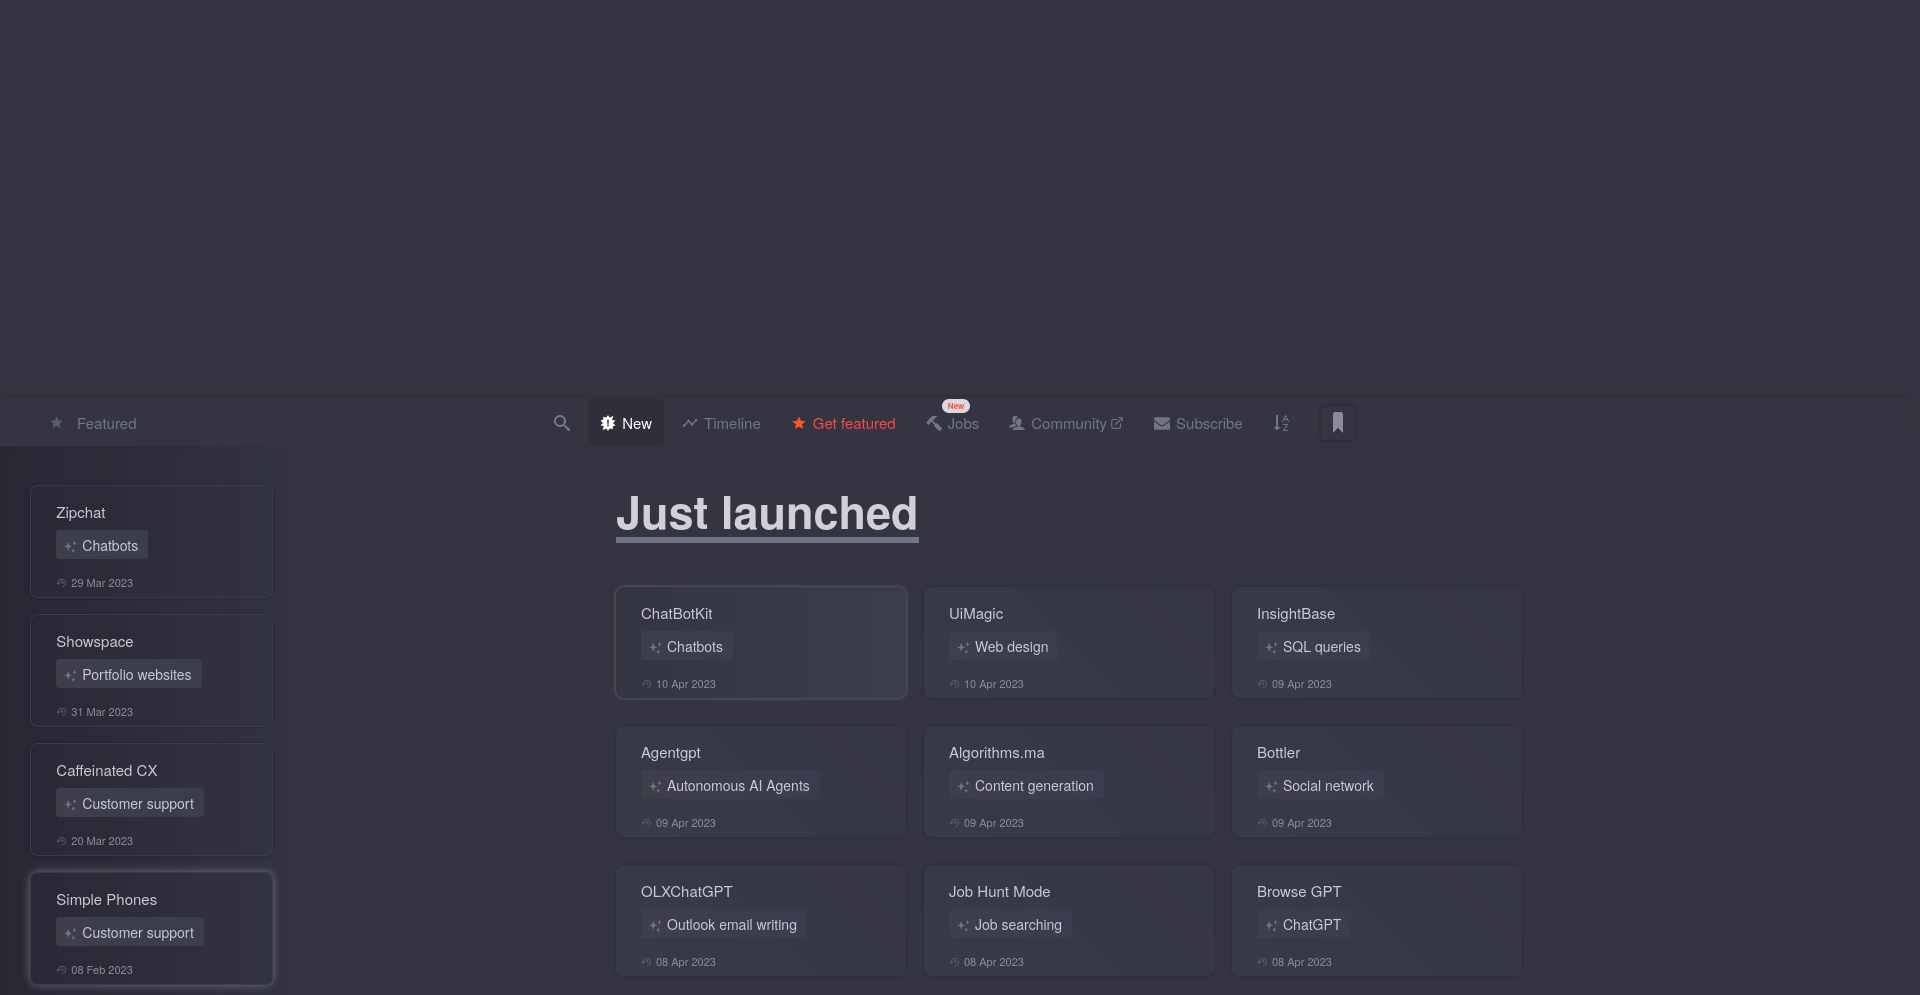This screenshot has width=1920, height=995.
Task: Click Customer support tag under Caffeinated CX
Action: [x=130, y=803]
